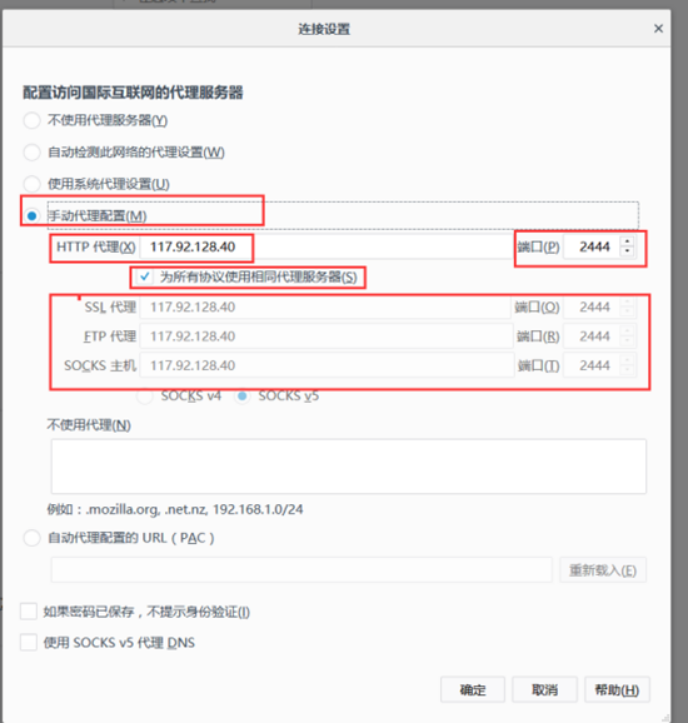
Task: Close the 连接设置 dialog
Action: tap(658, 29)
